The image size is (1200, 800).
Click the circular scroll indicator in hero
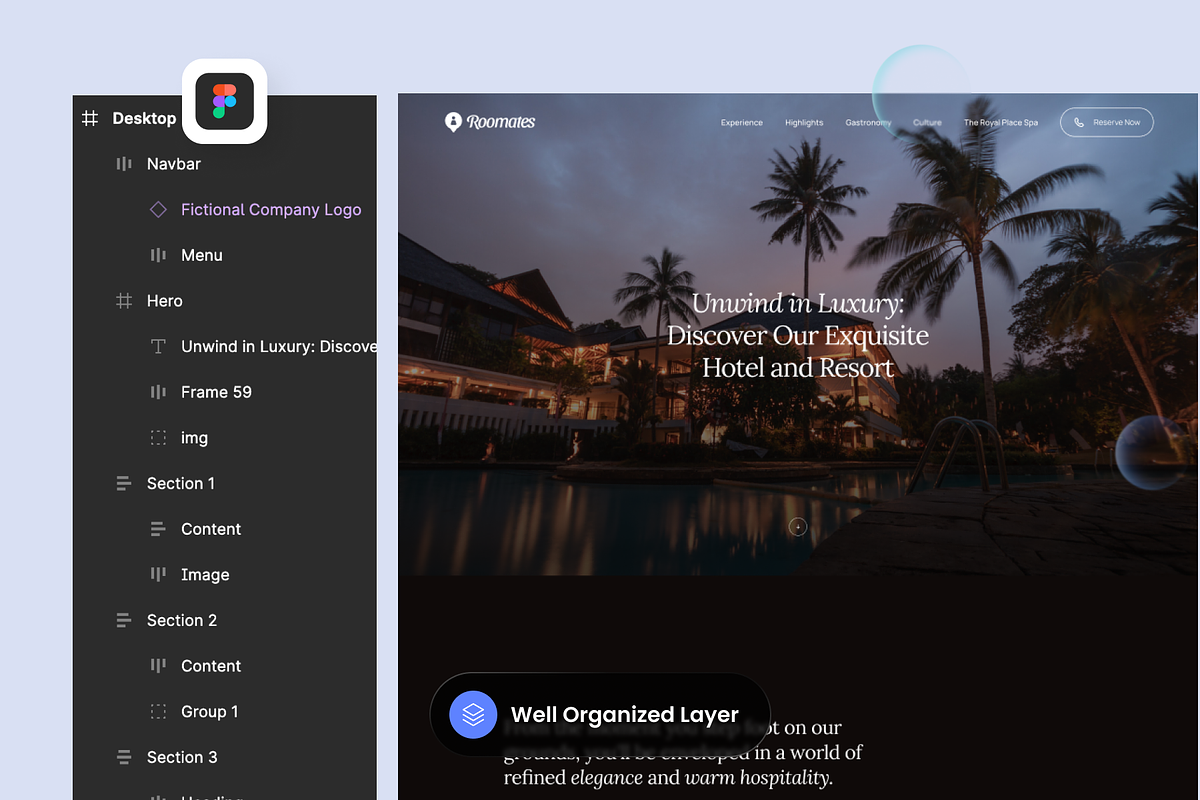[x=797, y=527]
